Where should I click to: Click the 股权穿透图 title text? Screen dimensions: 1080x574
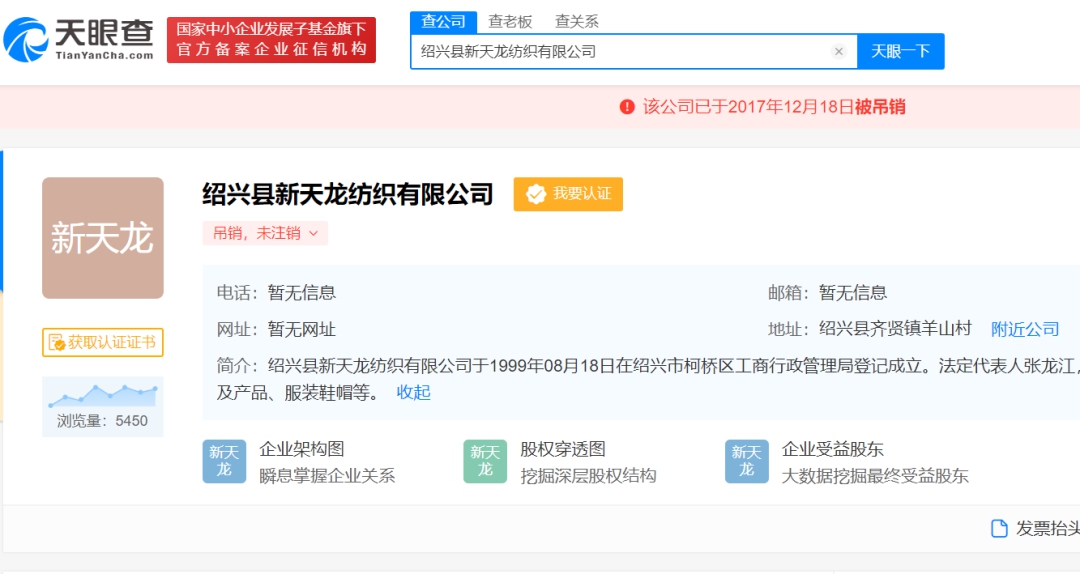tap(563, 449)
